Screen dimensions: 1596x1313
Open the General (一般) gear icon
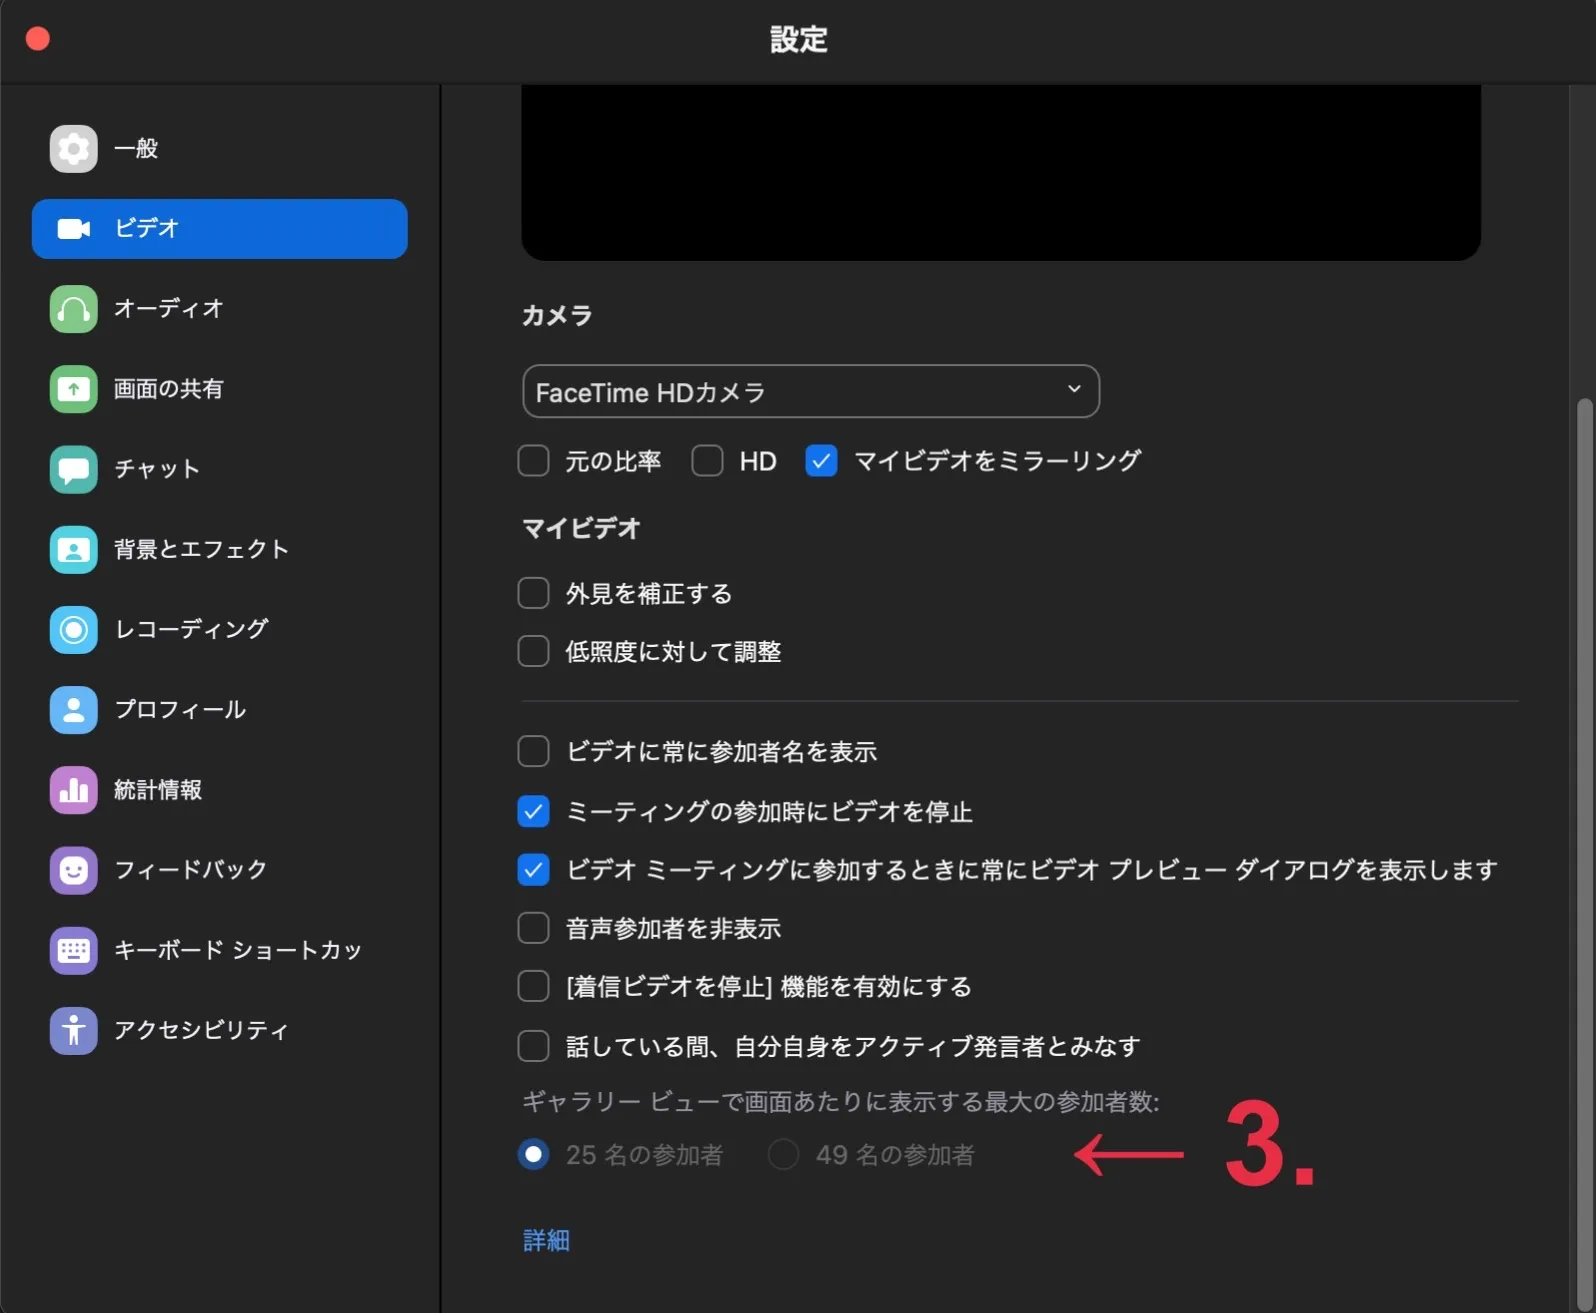(73, 149)
